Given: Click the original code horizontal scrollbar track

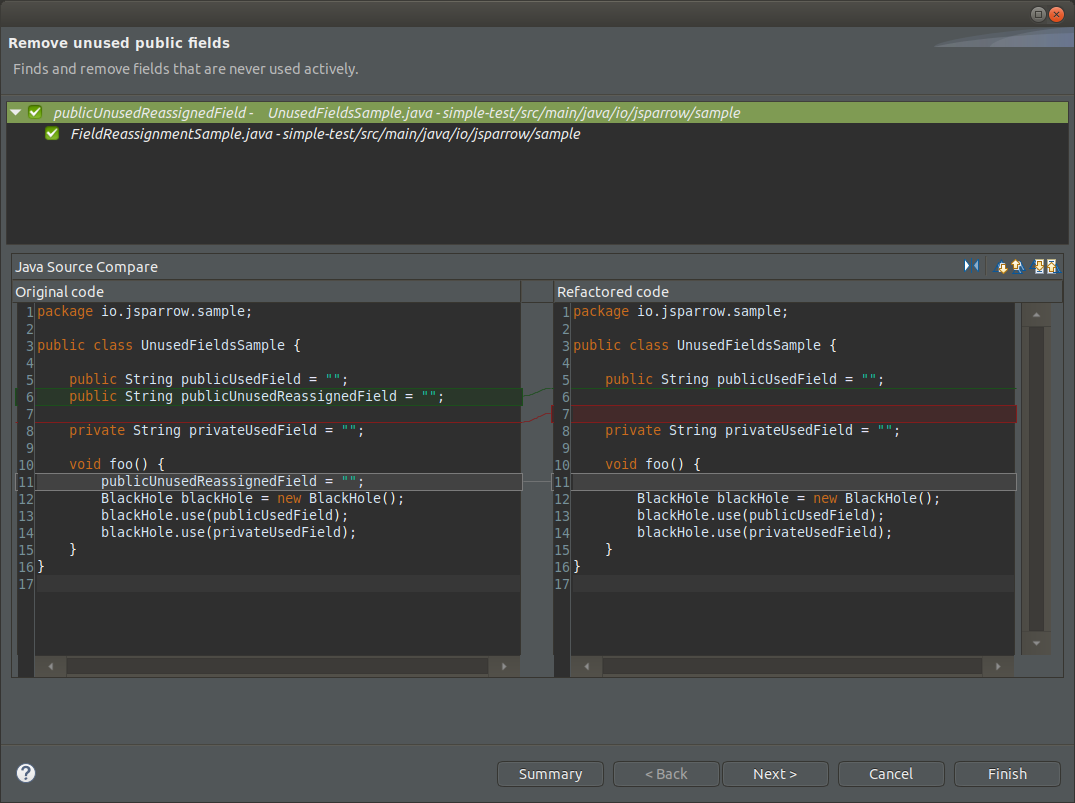Looking at the screenshot, I should pyautogui.click(x=277, y=666).
